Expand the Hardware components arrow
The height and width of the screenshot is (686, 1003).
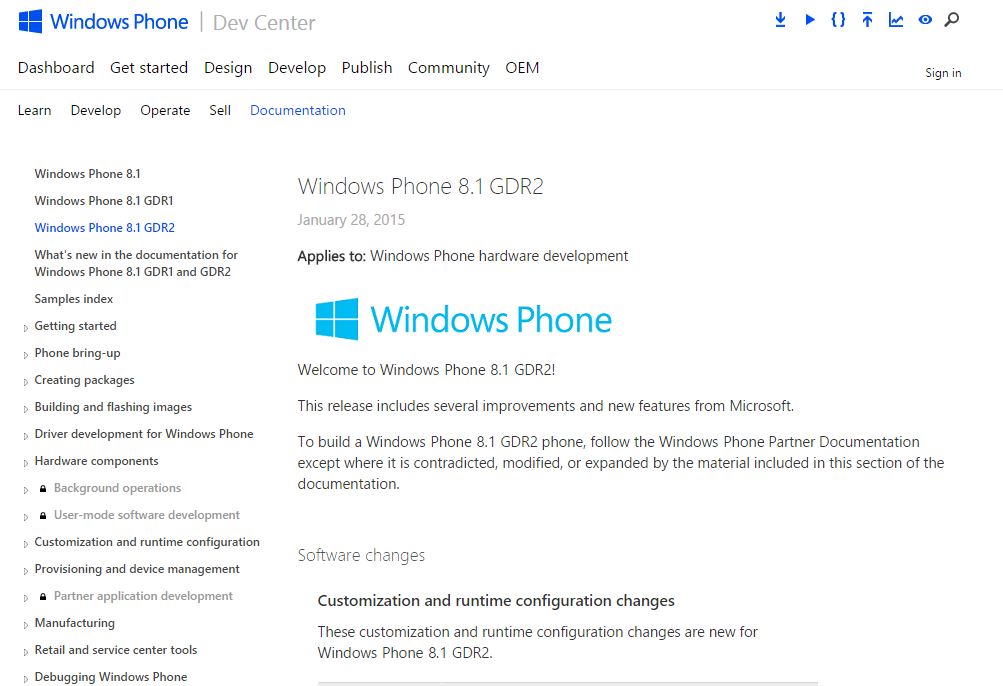tap(26, 463)
